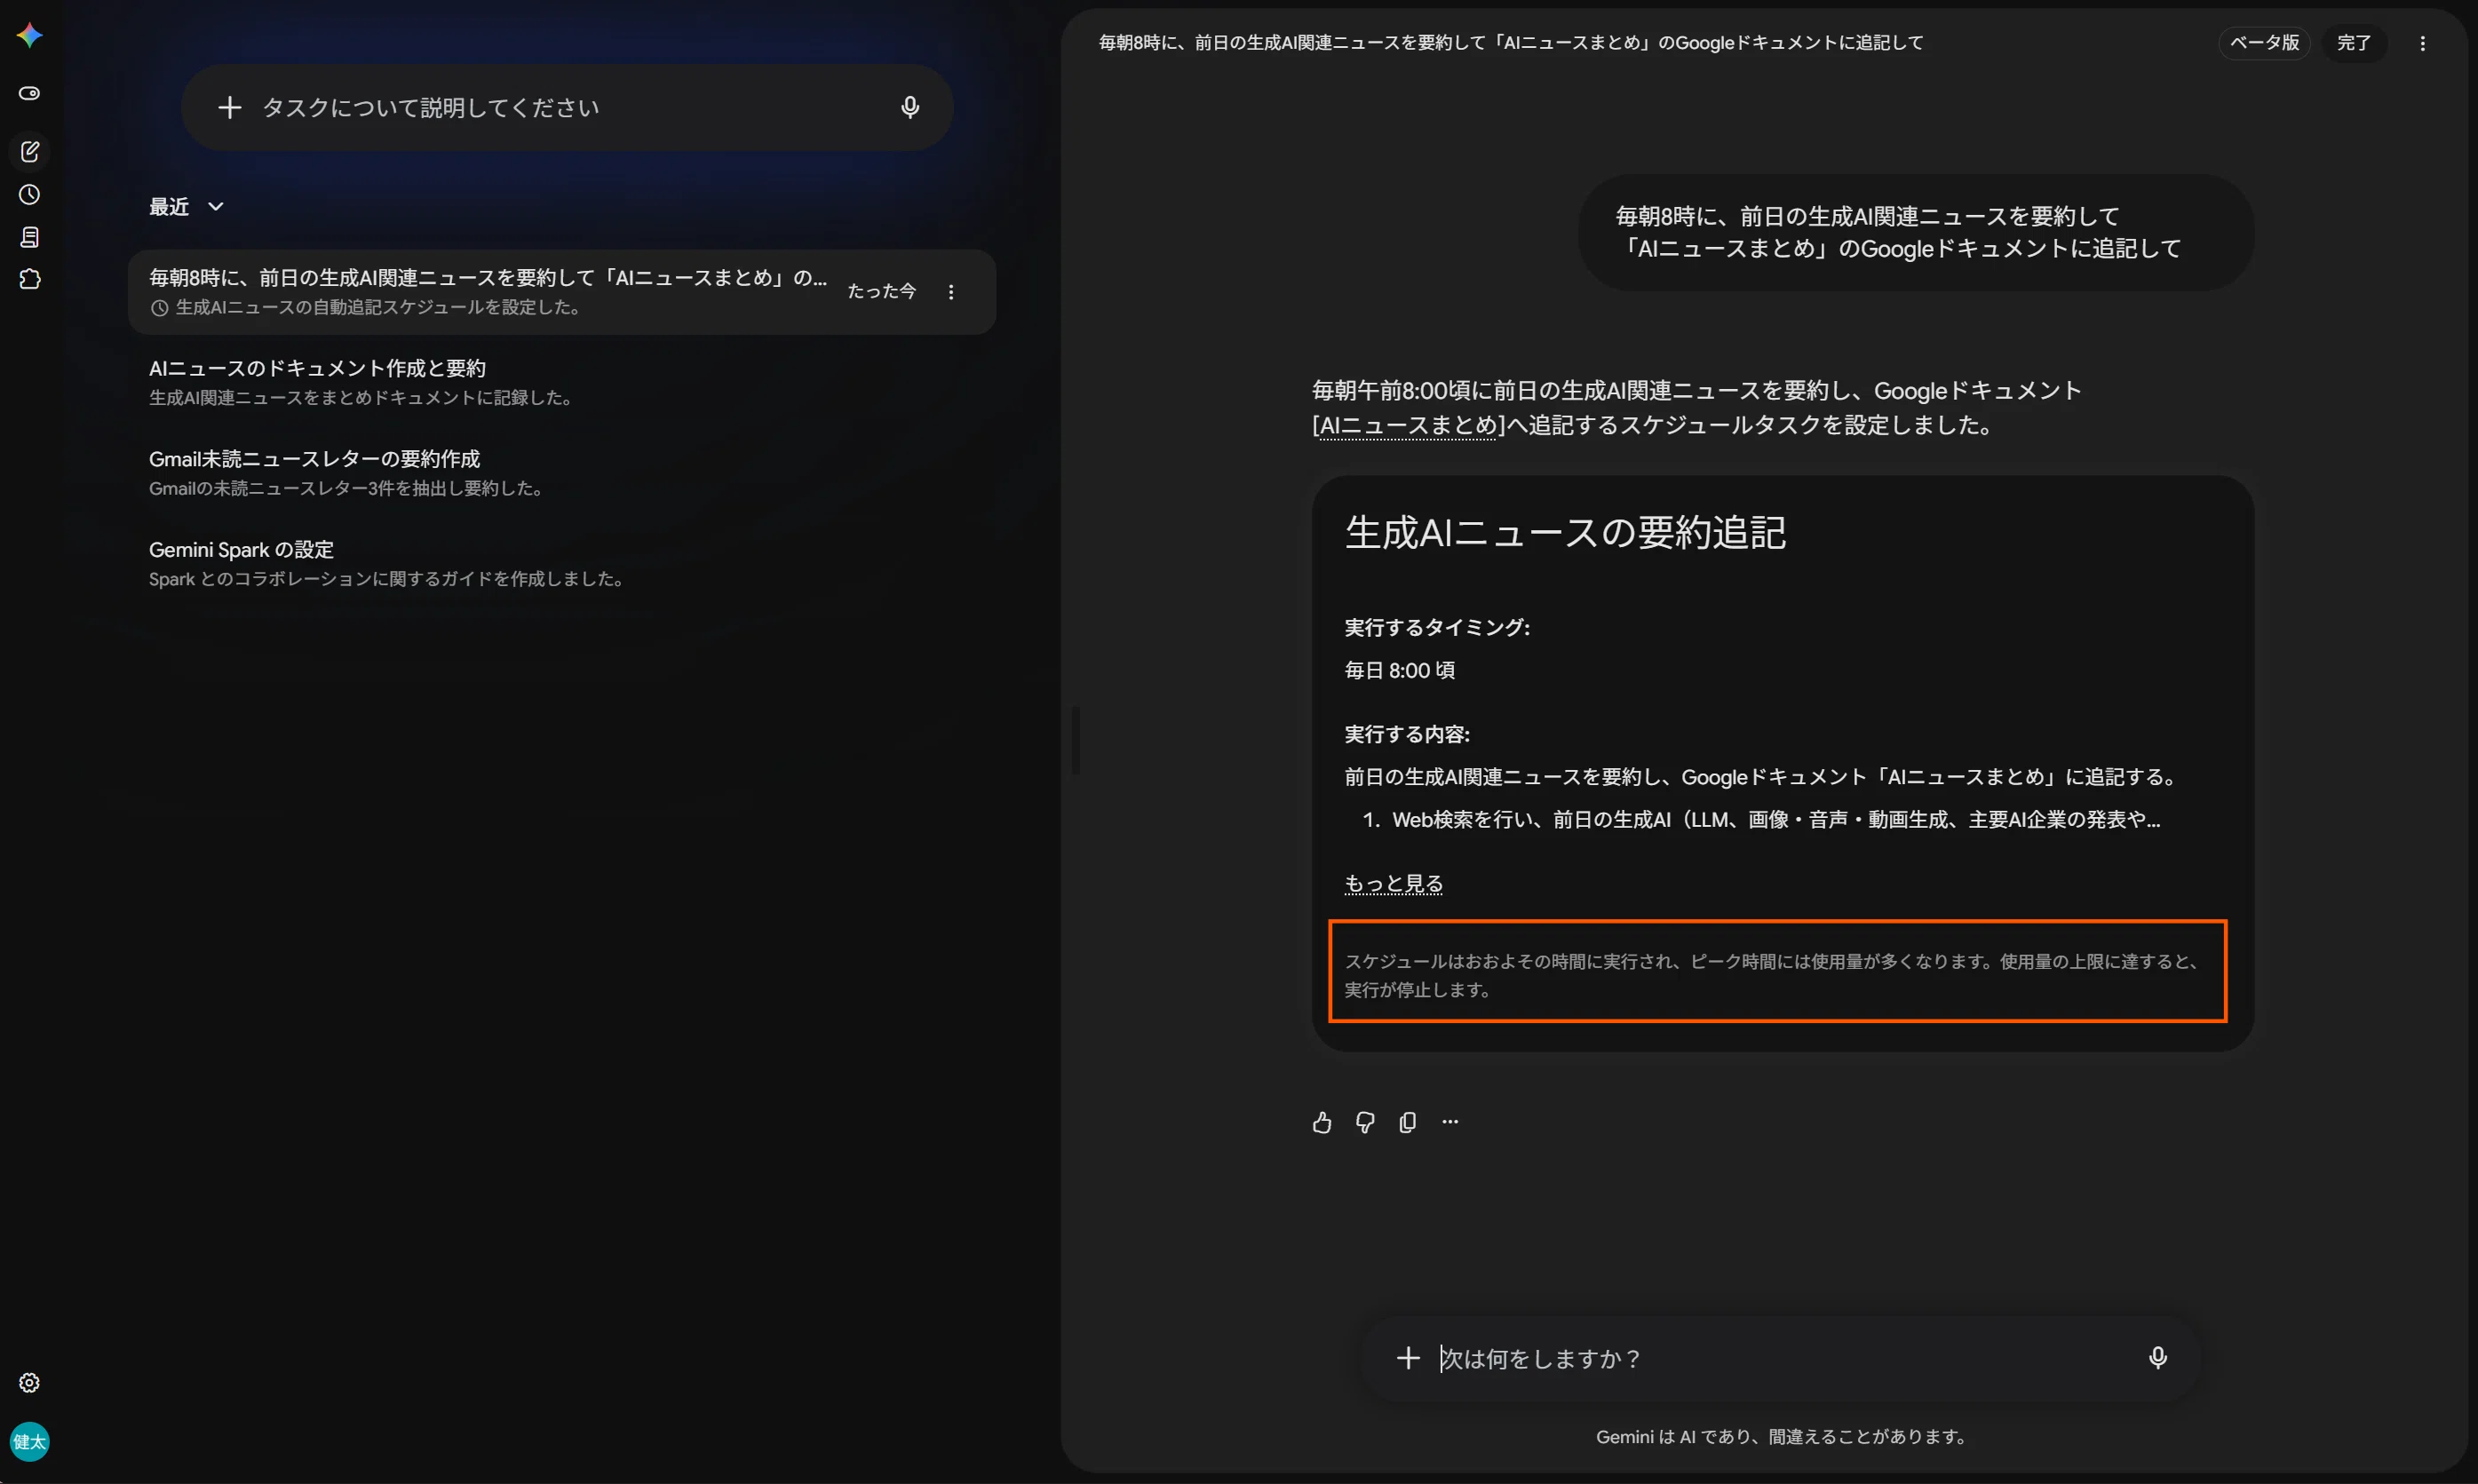Click thumbs up on the response
The image size is (2478, 1484).
click(x=1321, y=1122)
